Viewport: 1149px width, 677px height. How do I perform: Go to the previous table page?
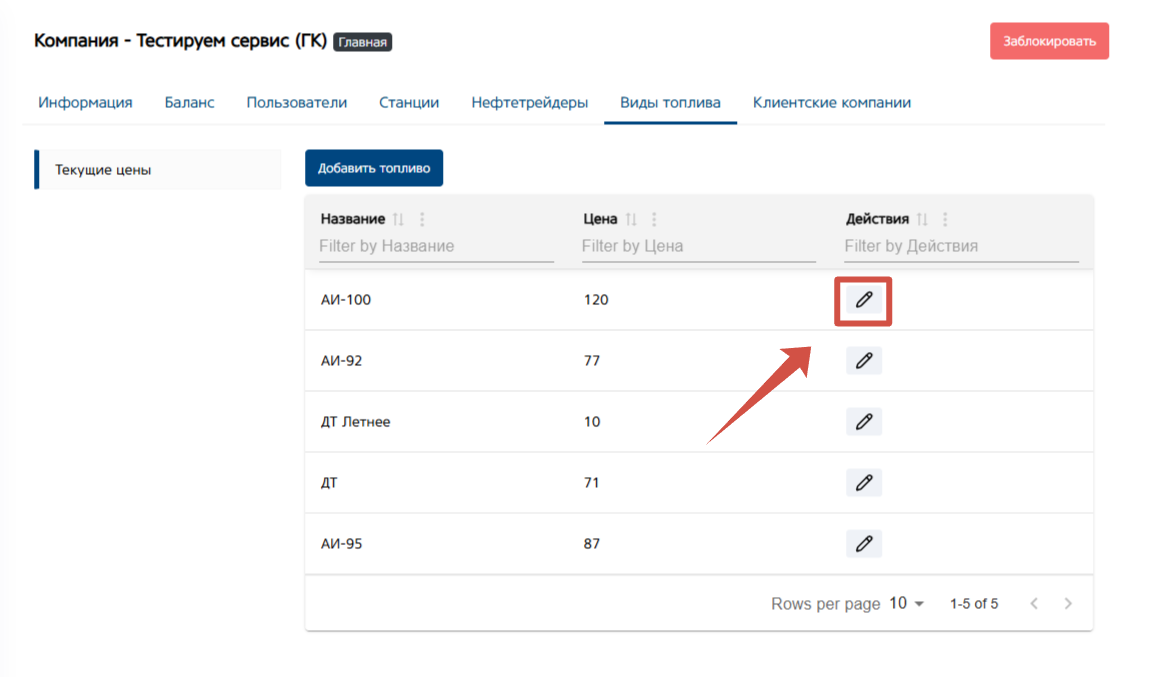(1034, 604)
